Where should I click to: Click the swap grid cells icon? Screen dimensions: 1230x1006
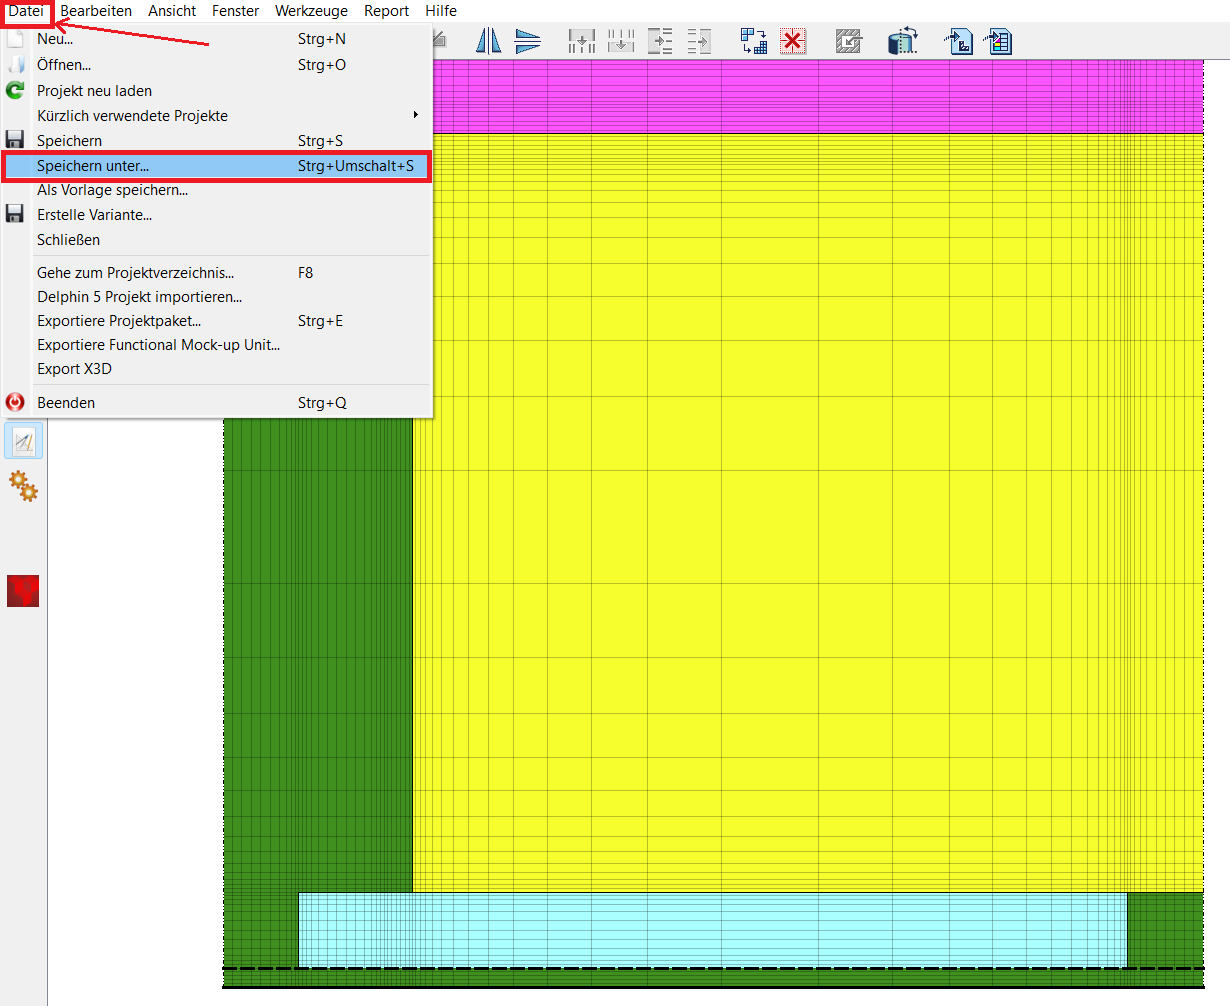tap(754, 41)
